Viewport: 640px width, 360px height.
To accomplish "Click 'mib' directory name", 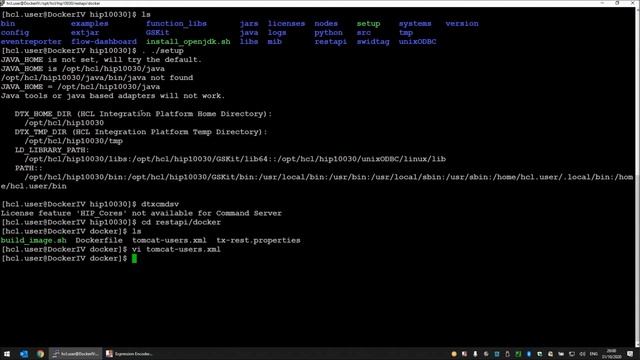I will click(275, 42).
